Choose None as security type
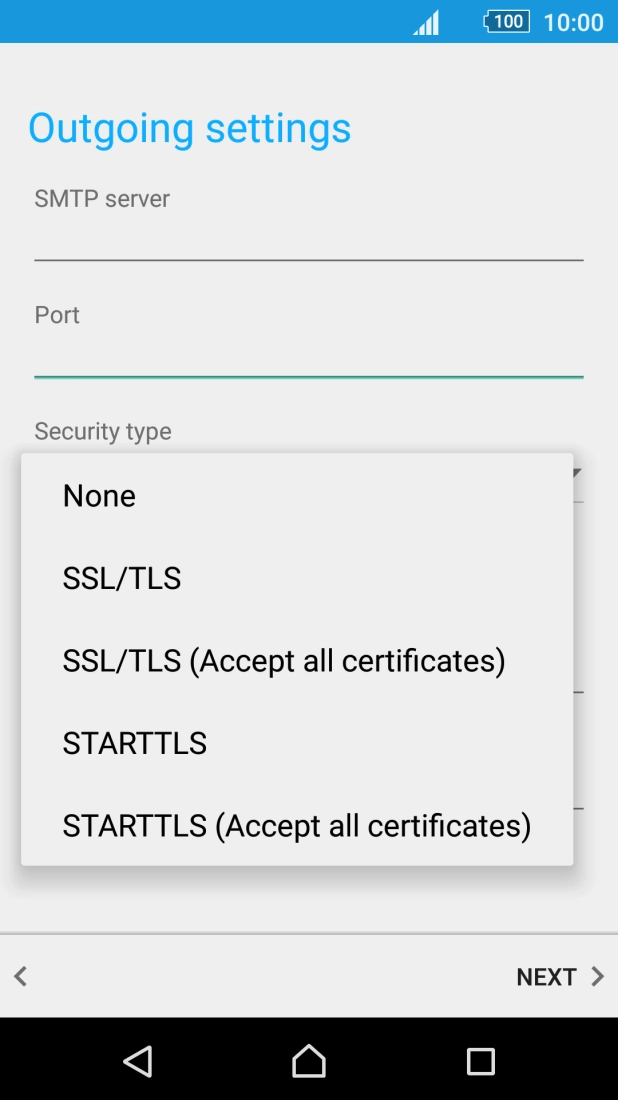This screenshot has height=1100, width=618. tap(99, 495)
